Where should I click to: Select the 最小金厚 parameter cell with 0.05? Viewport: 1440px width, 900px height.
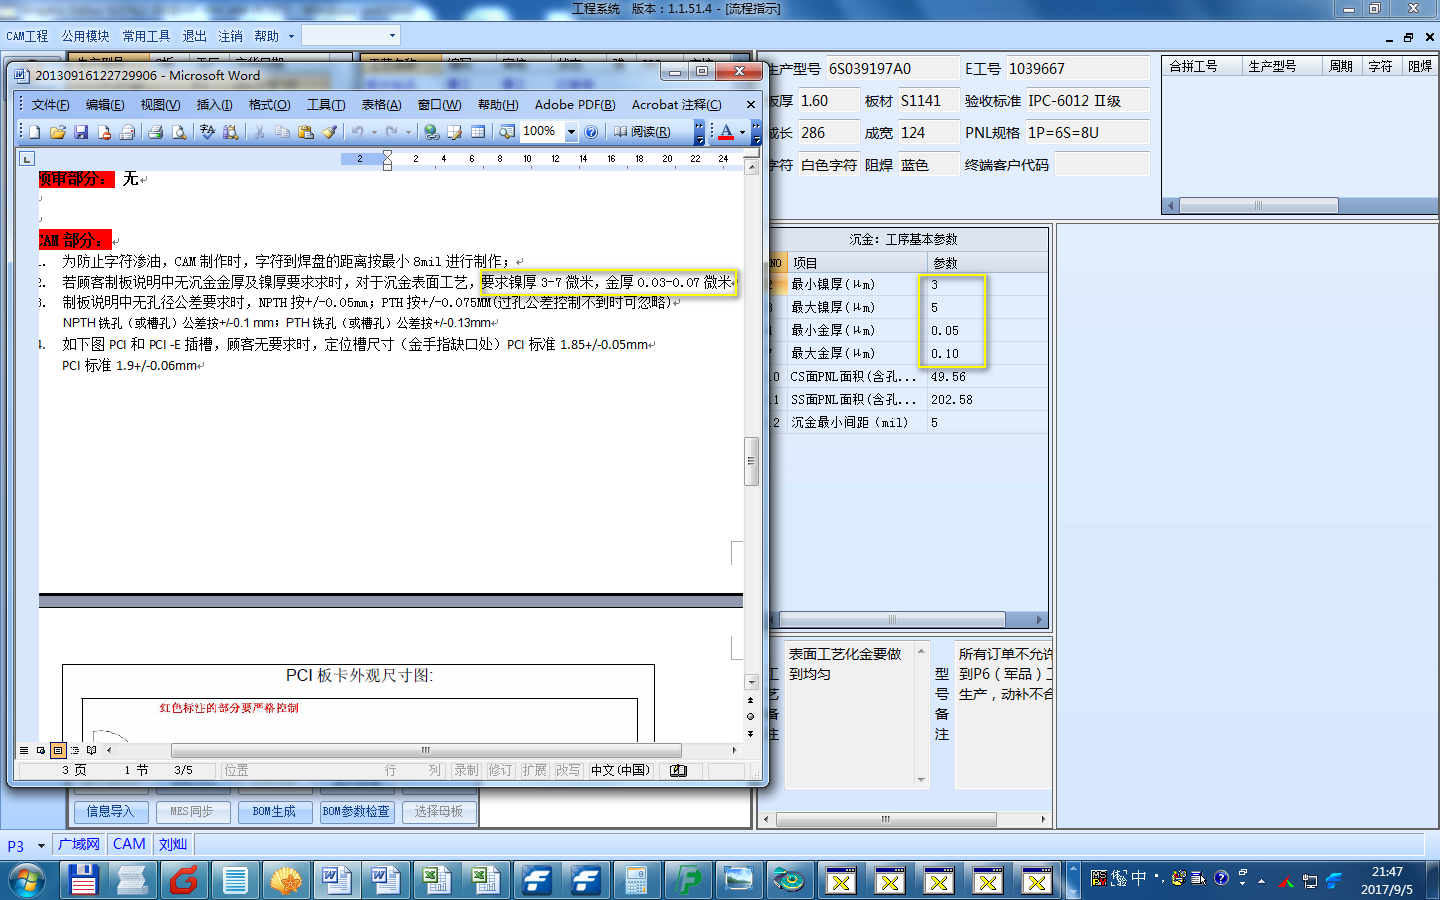pyautogui.click(x=987, y=330)
